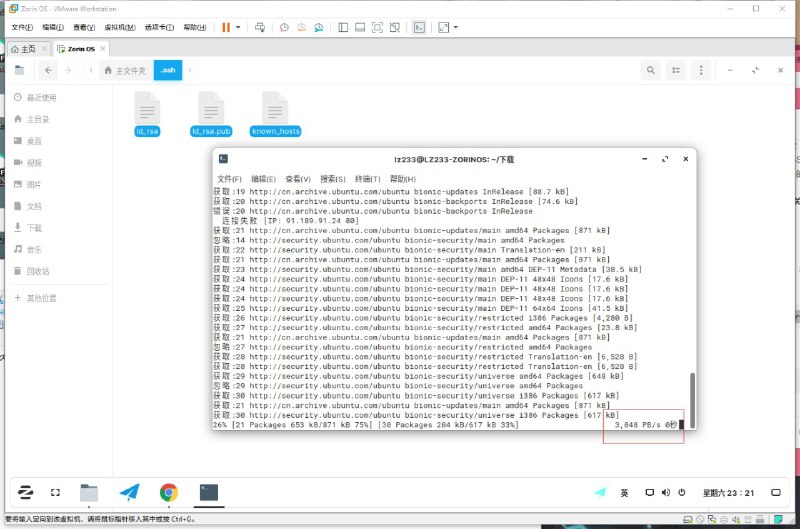
Task: Open the volume control in system tray
Action: [x=666, y=492]
